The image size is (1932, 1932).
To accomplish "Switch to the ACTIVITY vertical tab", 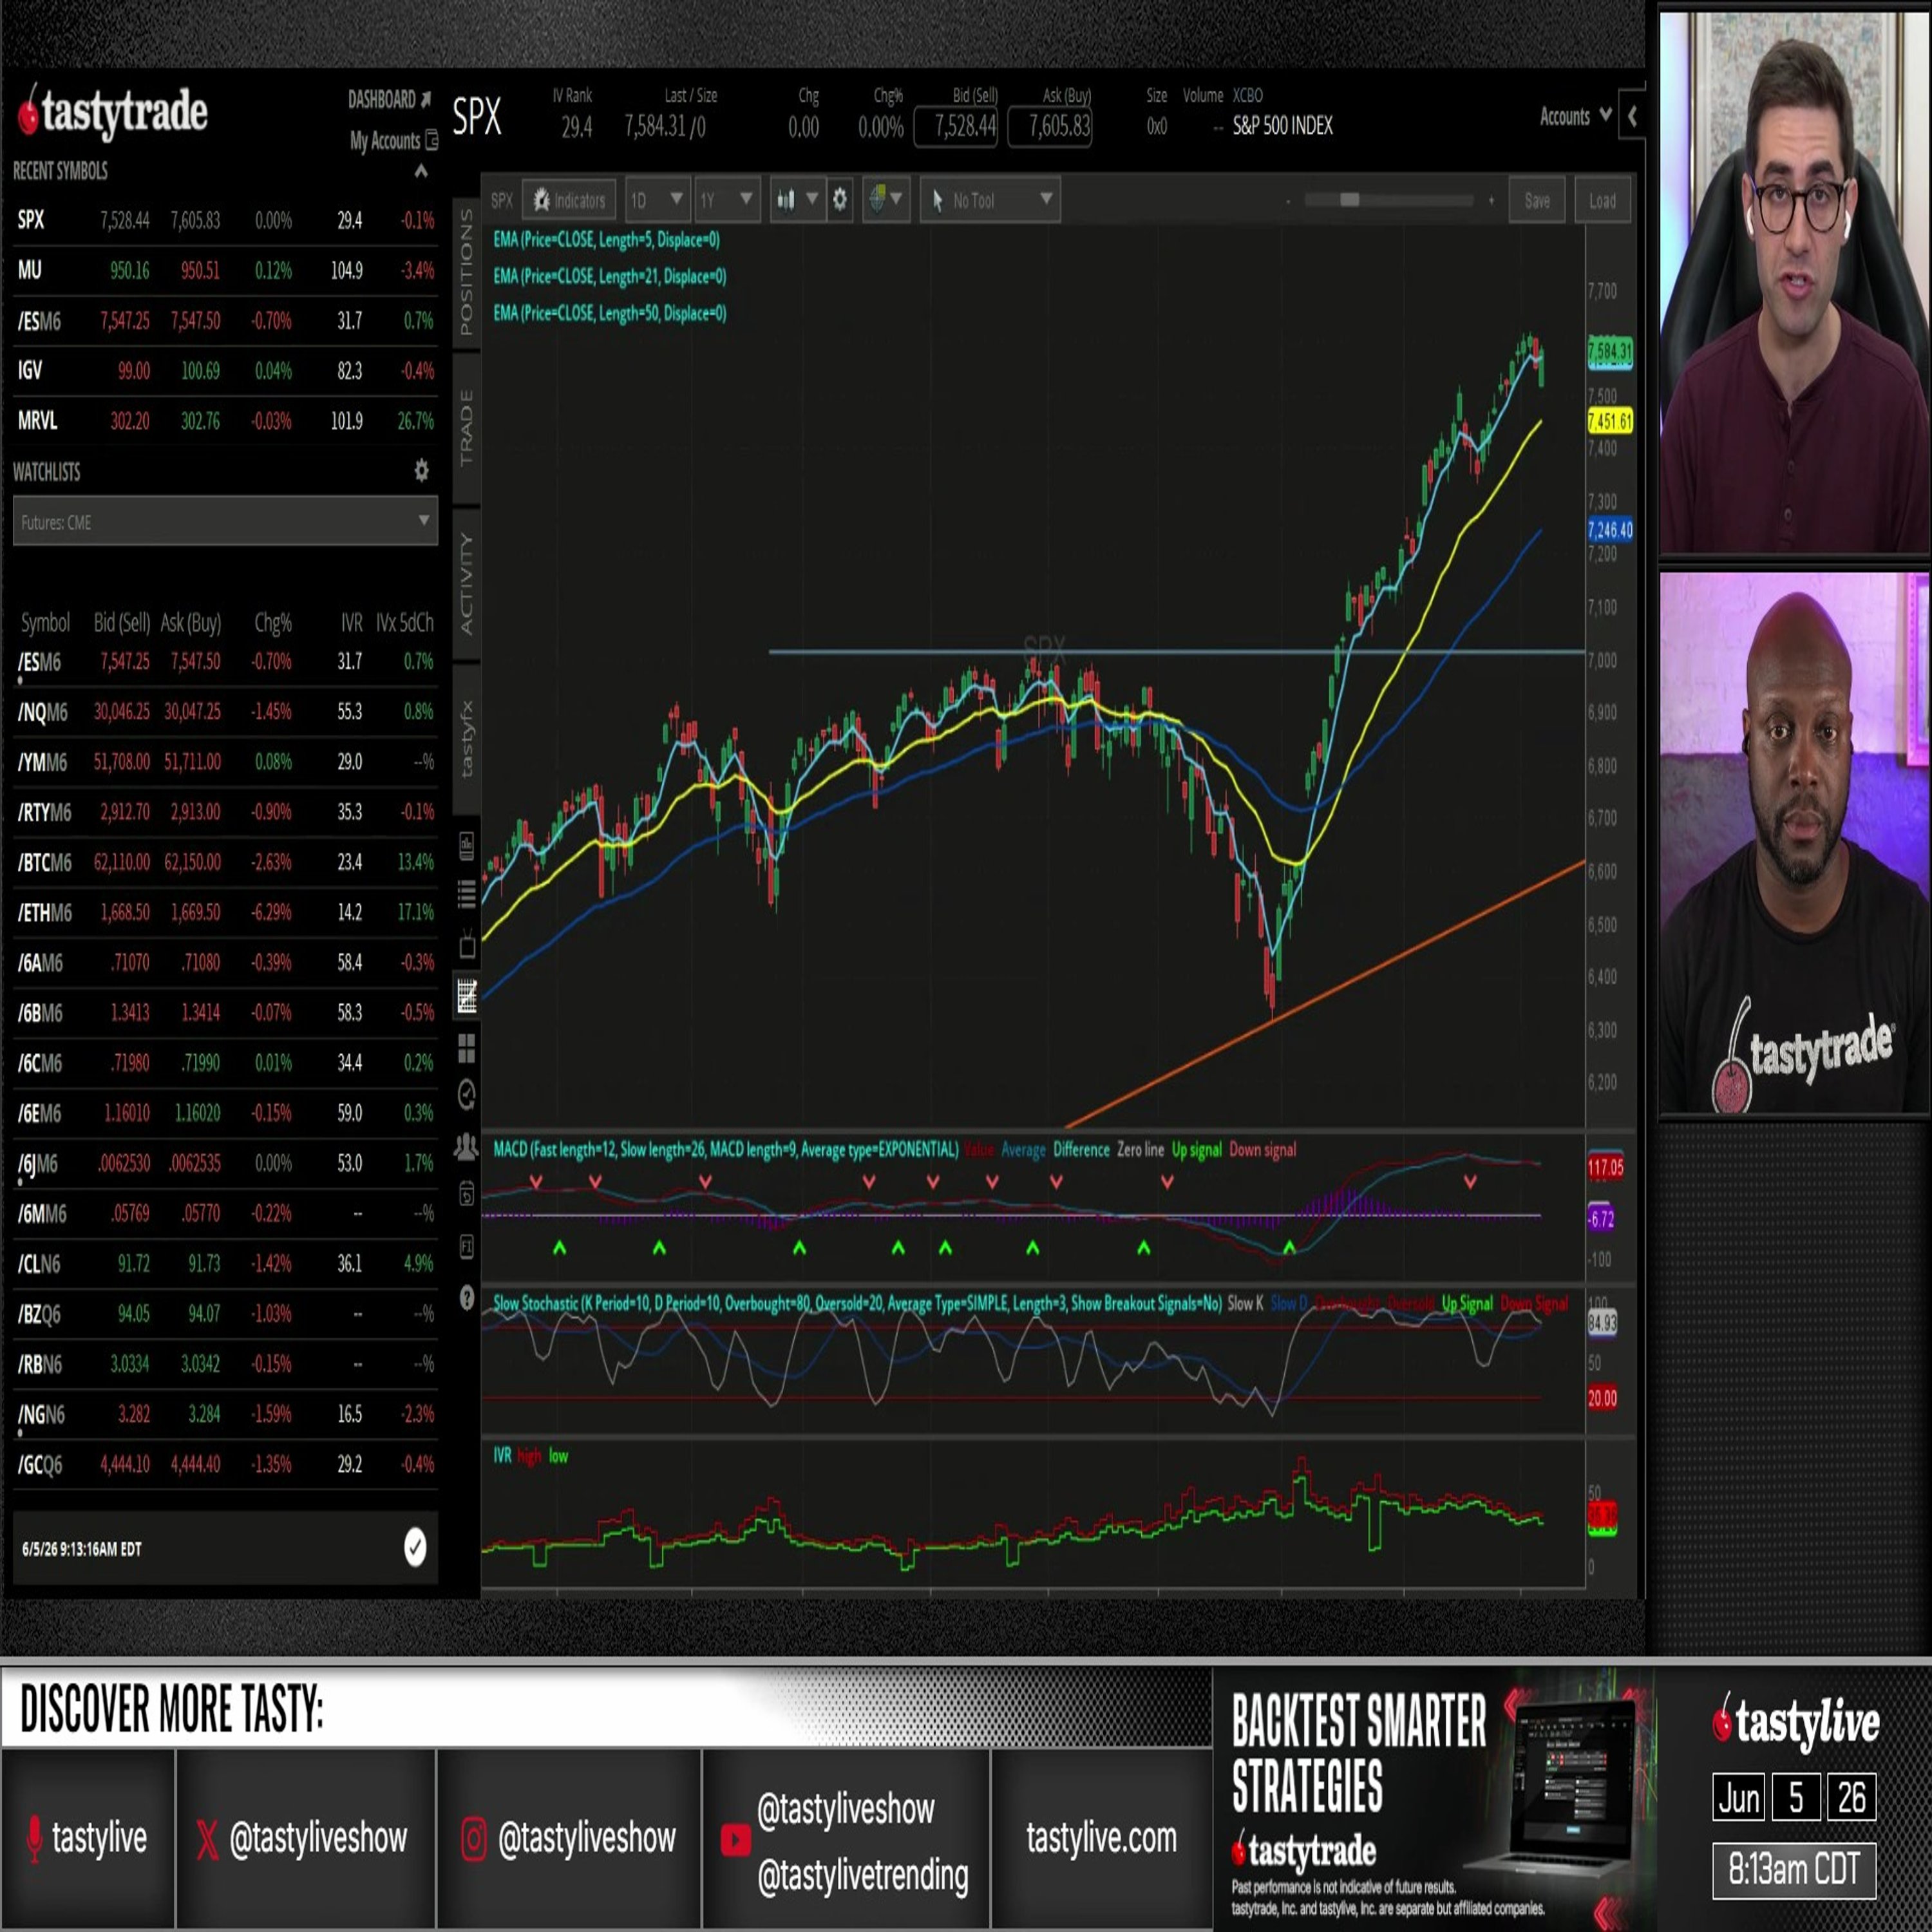I will [x=466, y=583].
